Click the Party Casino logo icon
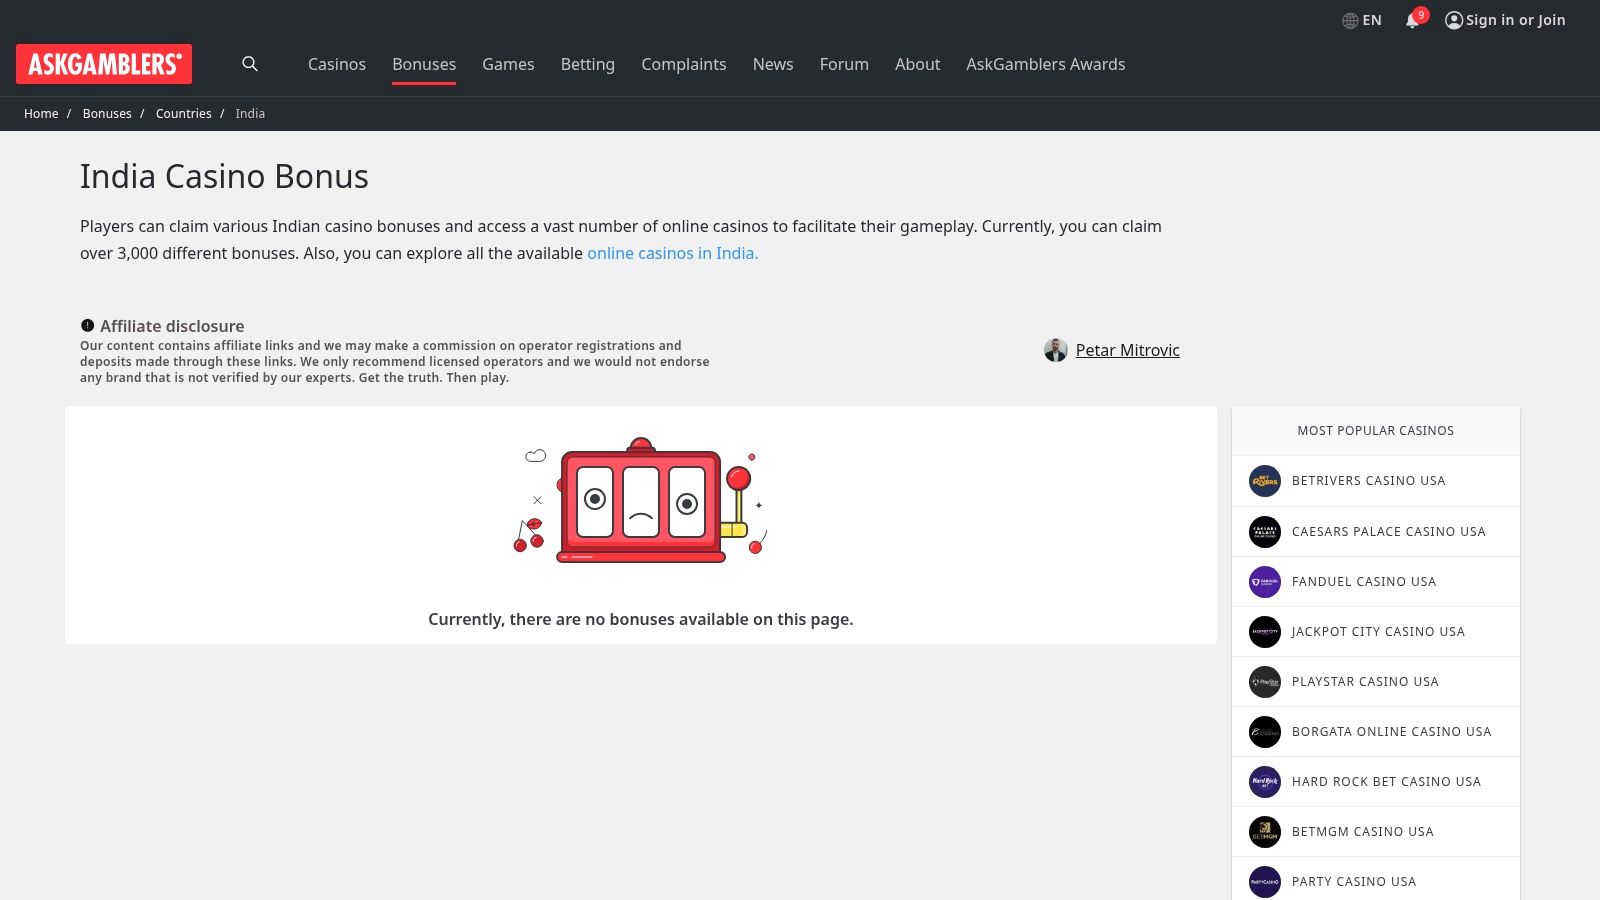This screenshot has width=1600, height=900. tap(1265, 881)
